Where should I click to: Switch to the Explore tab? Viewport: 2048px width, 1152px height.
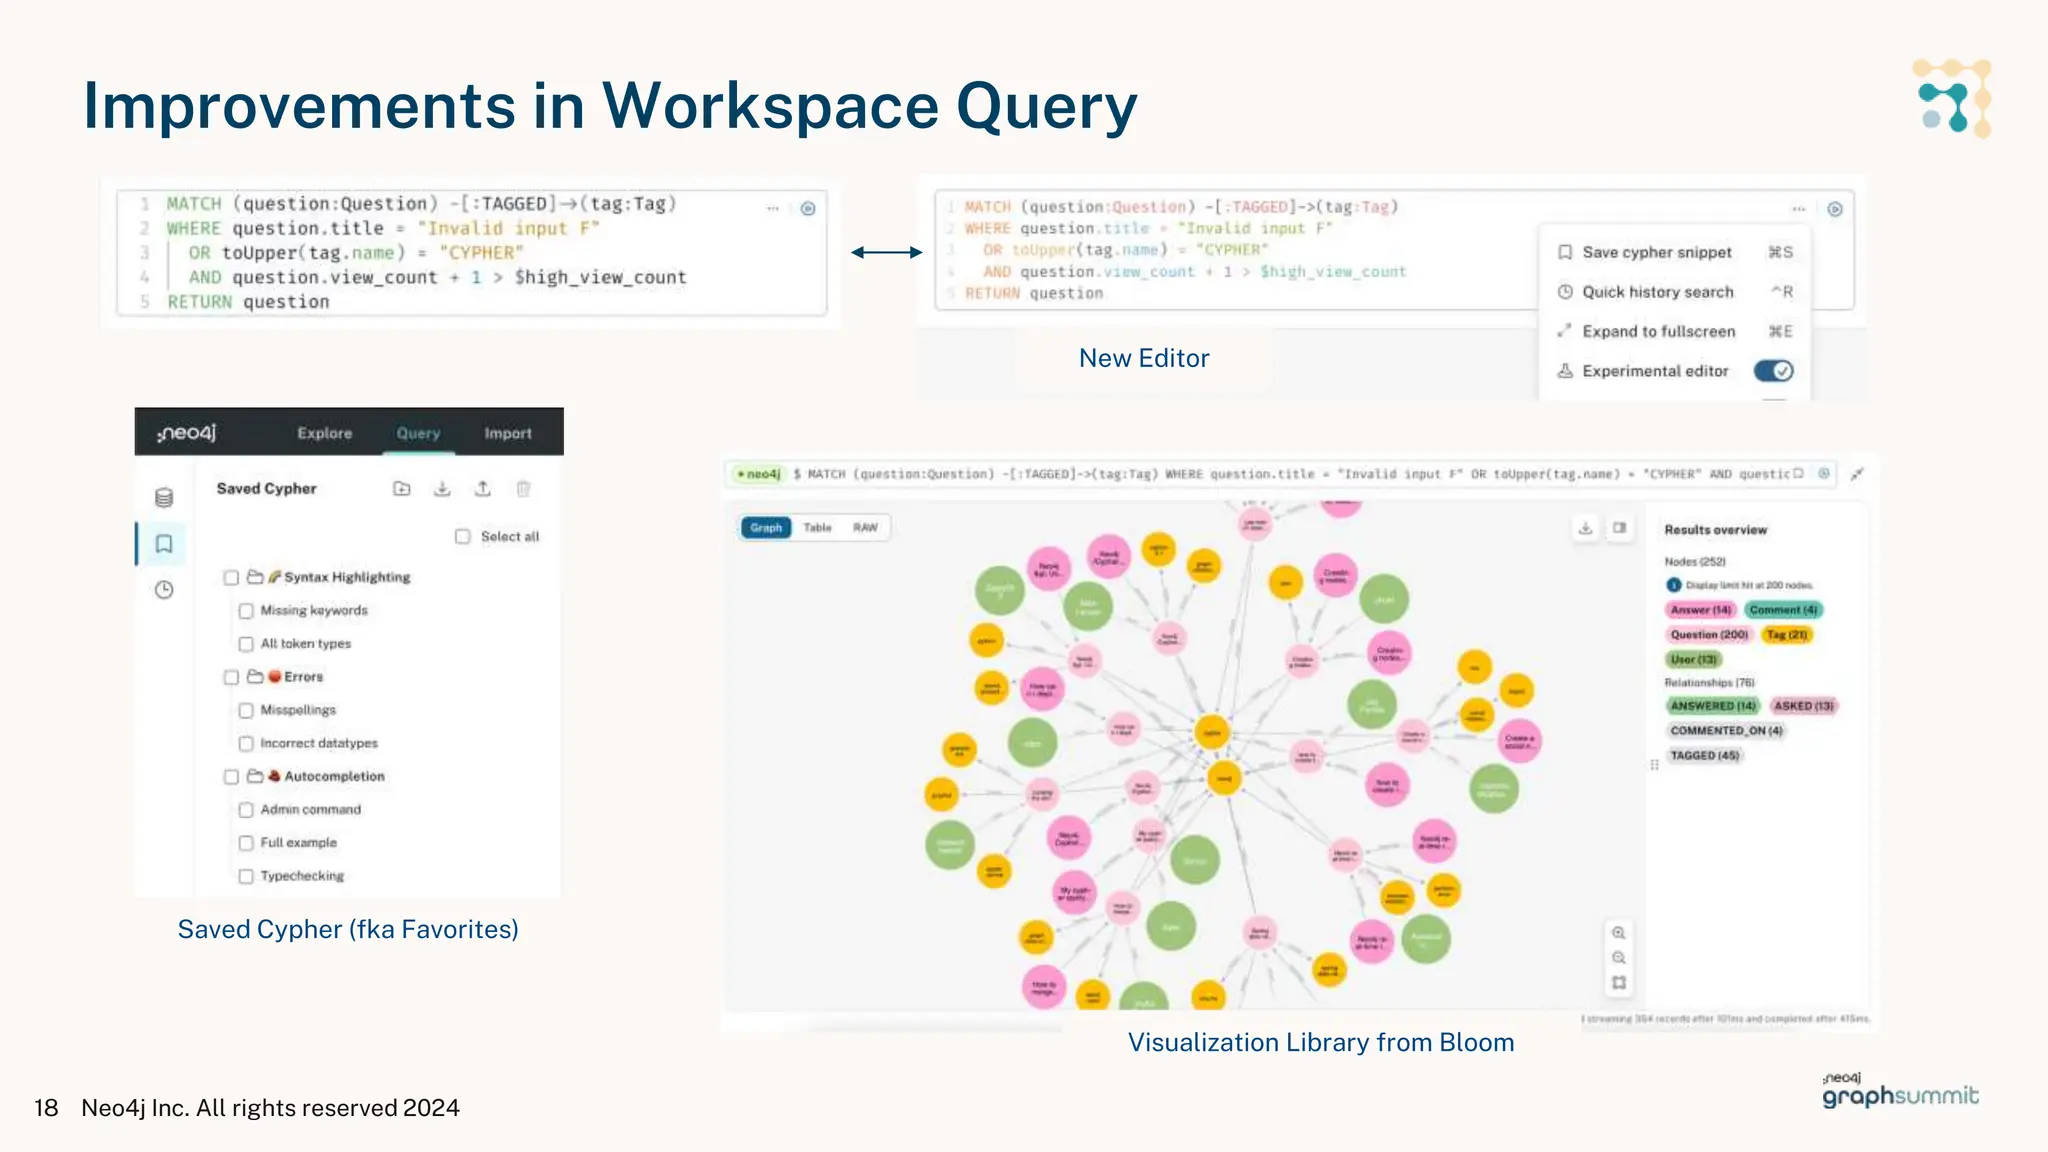click(325, 433)
